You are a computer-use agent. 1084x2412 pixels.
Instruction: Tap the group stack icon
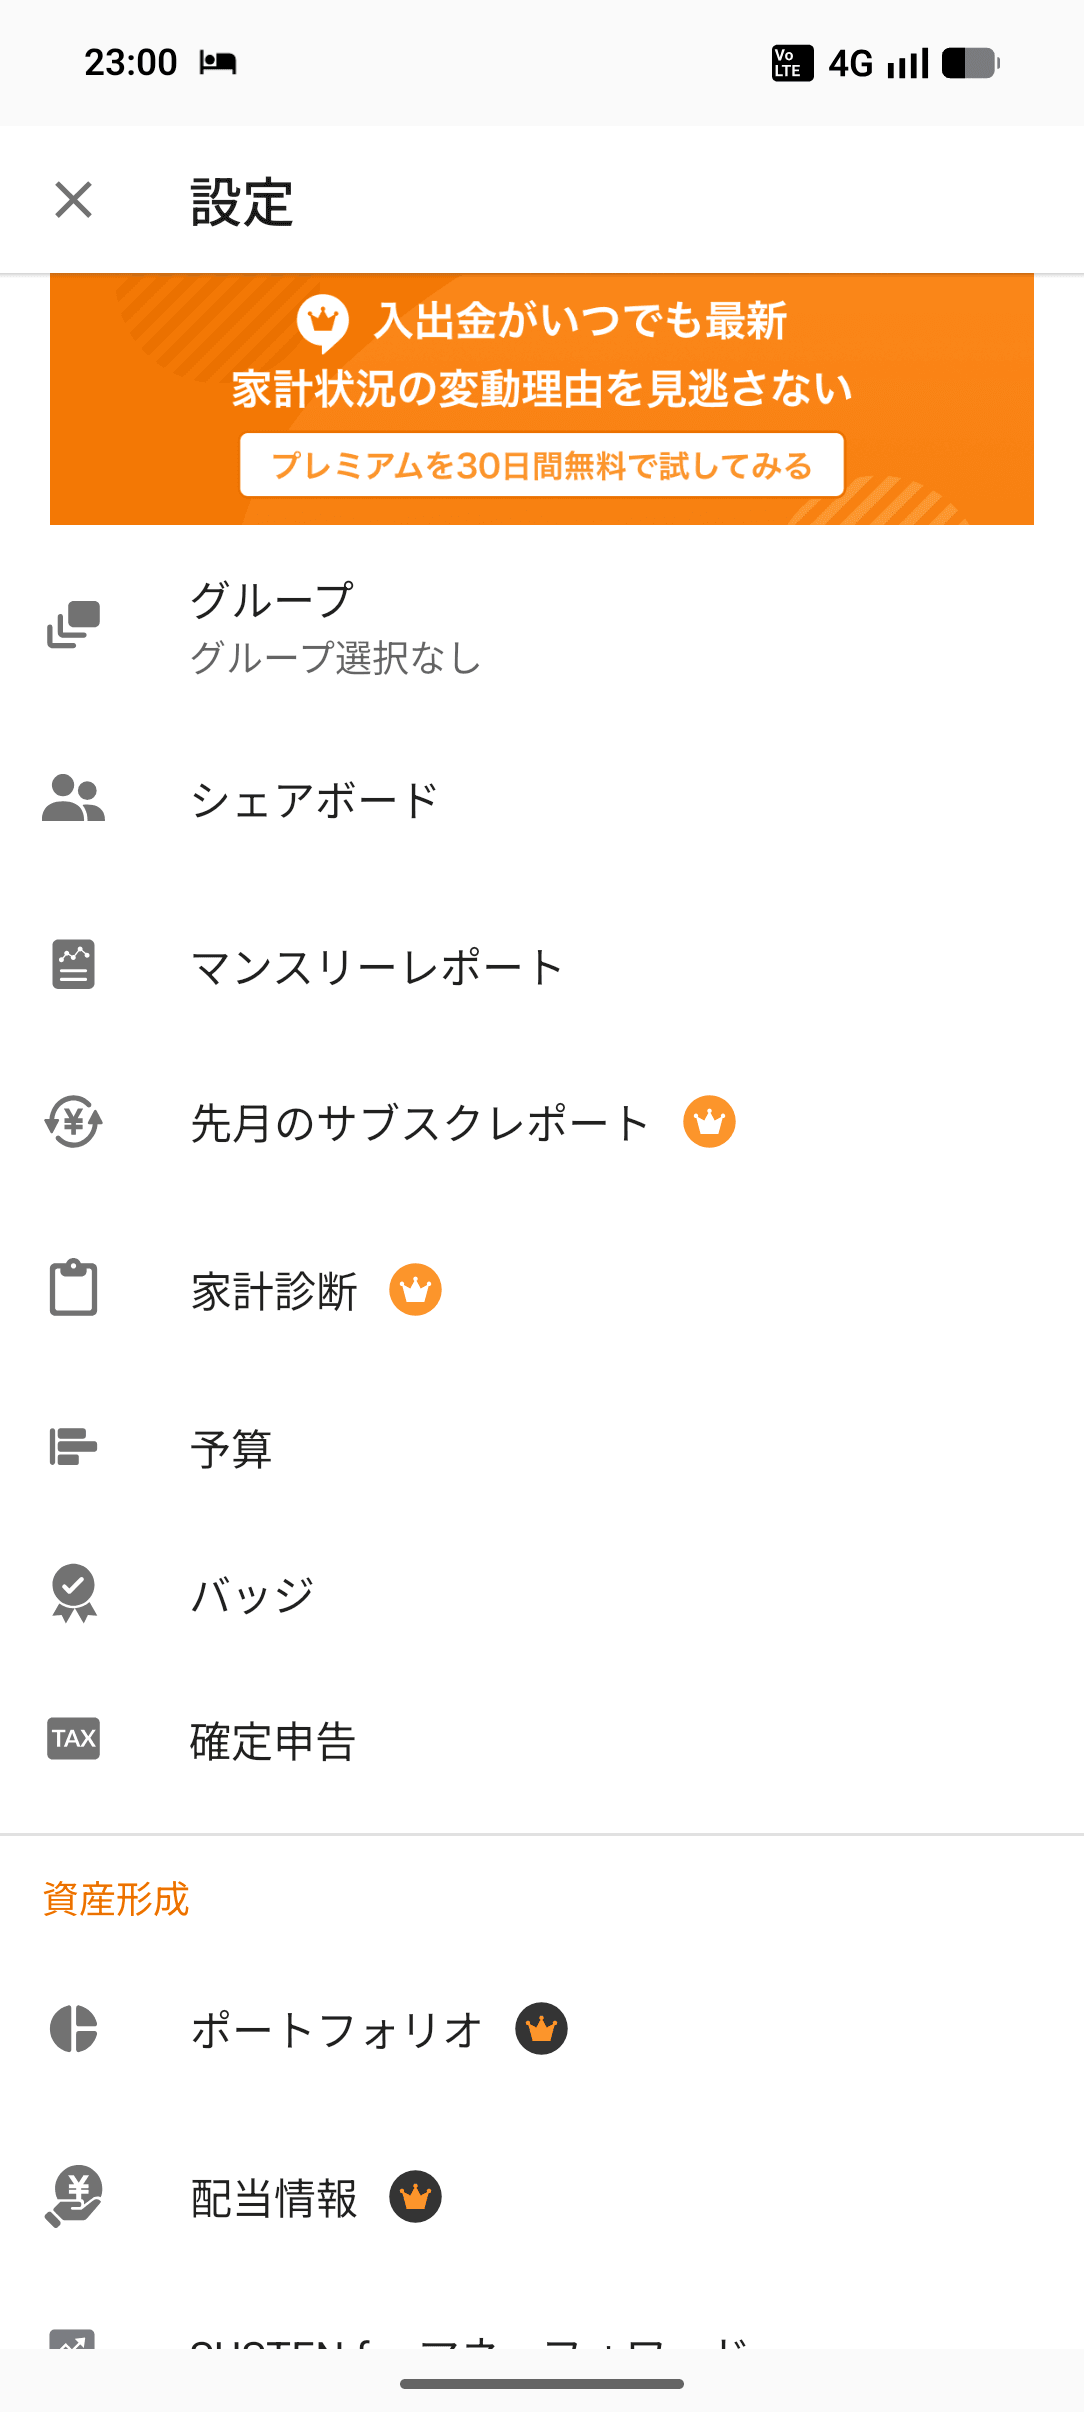tap(73, 625)
